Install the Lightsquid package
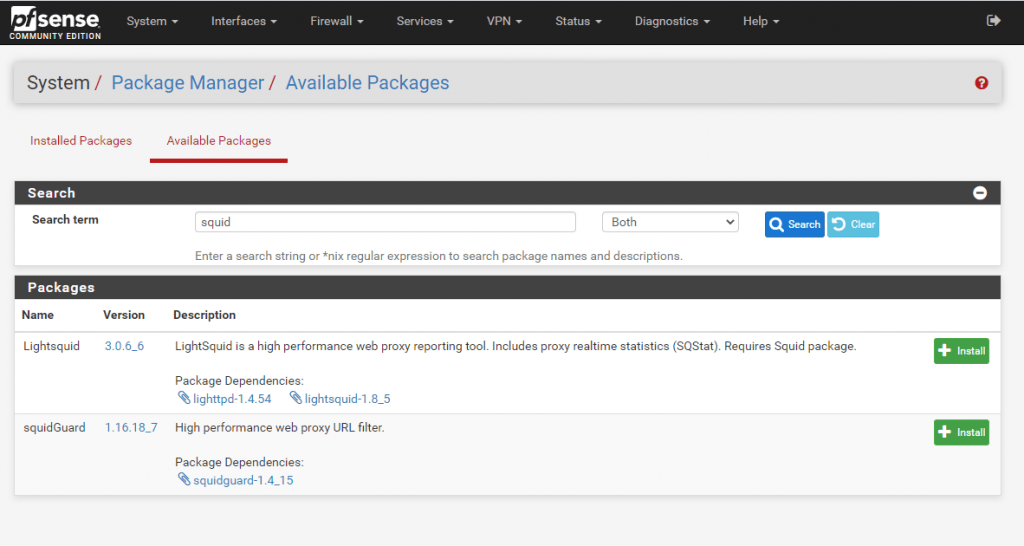The height and width of the screenshot is (546, 1024). 961,351
